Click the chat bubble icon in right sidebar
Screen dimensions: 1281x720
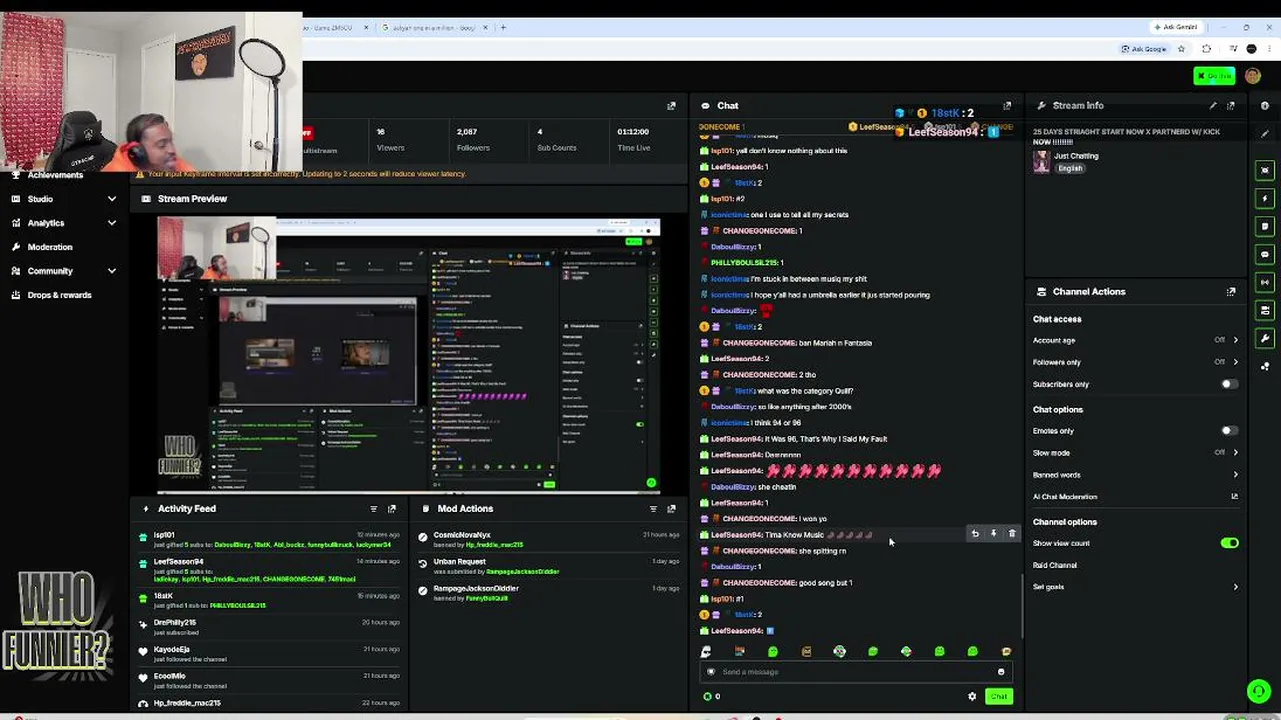(x=1265, y=254)
